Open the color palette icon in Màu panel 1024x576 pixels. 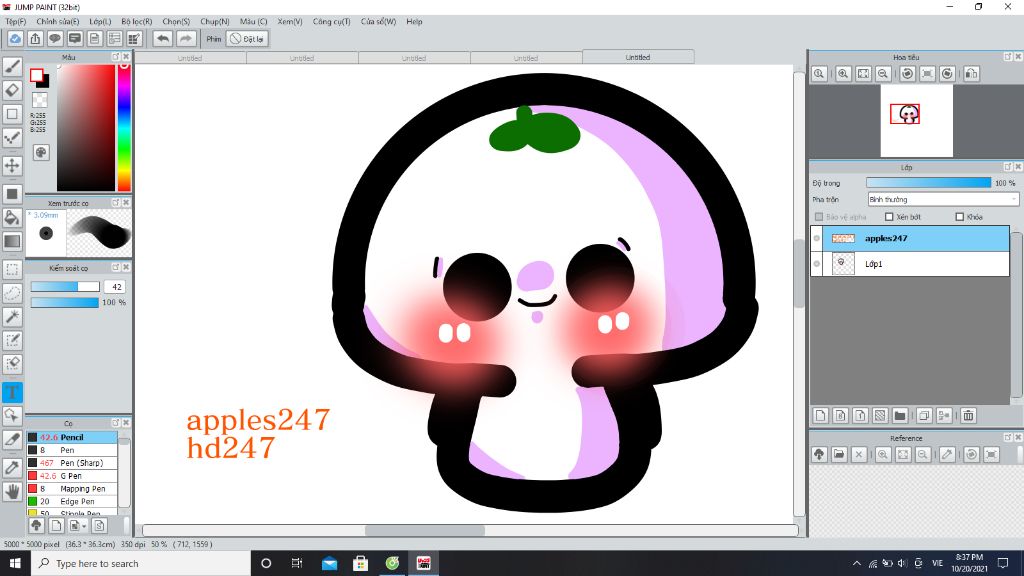pos(40,152)
